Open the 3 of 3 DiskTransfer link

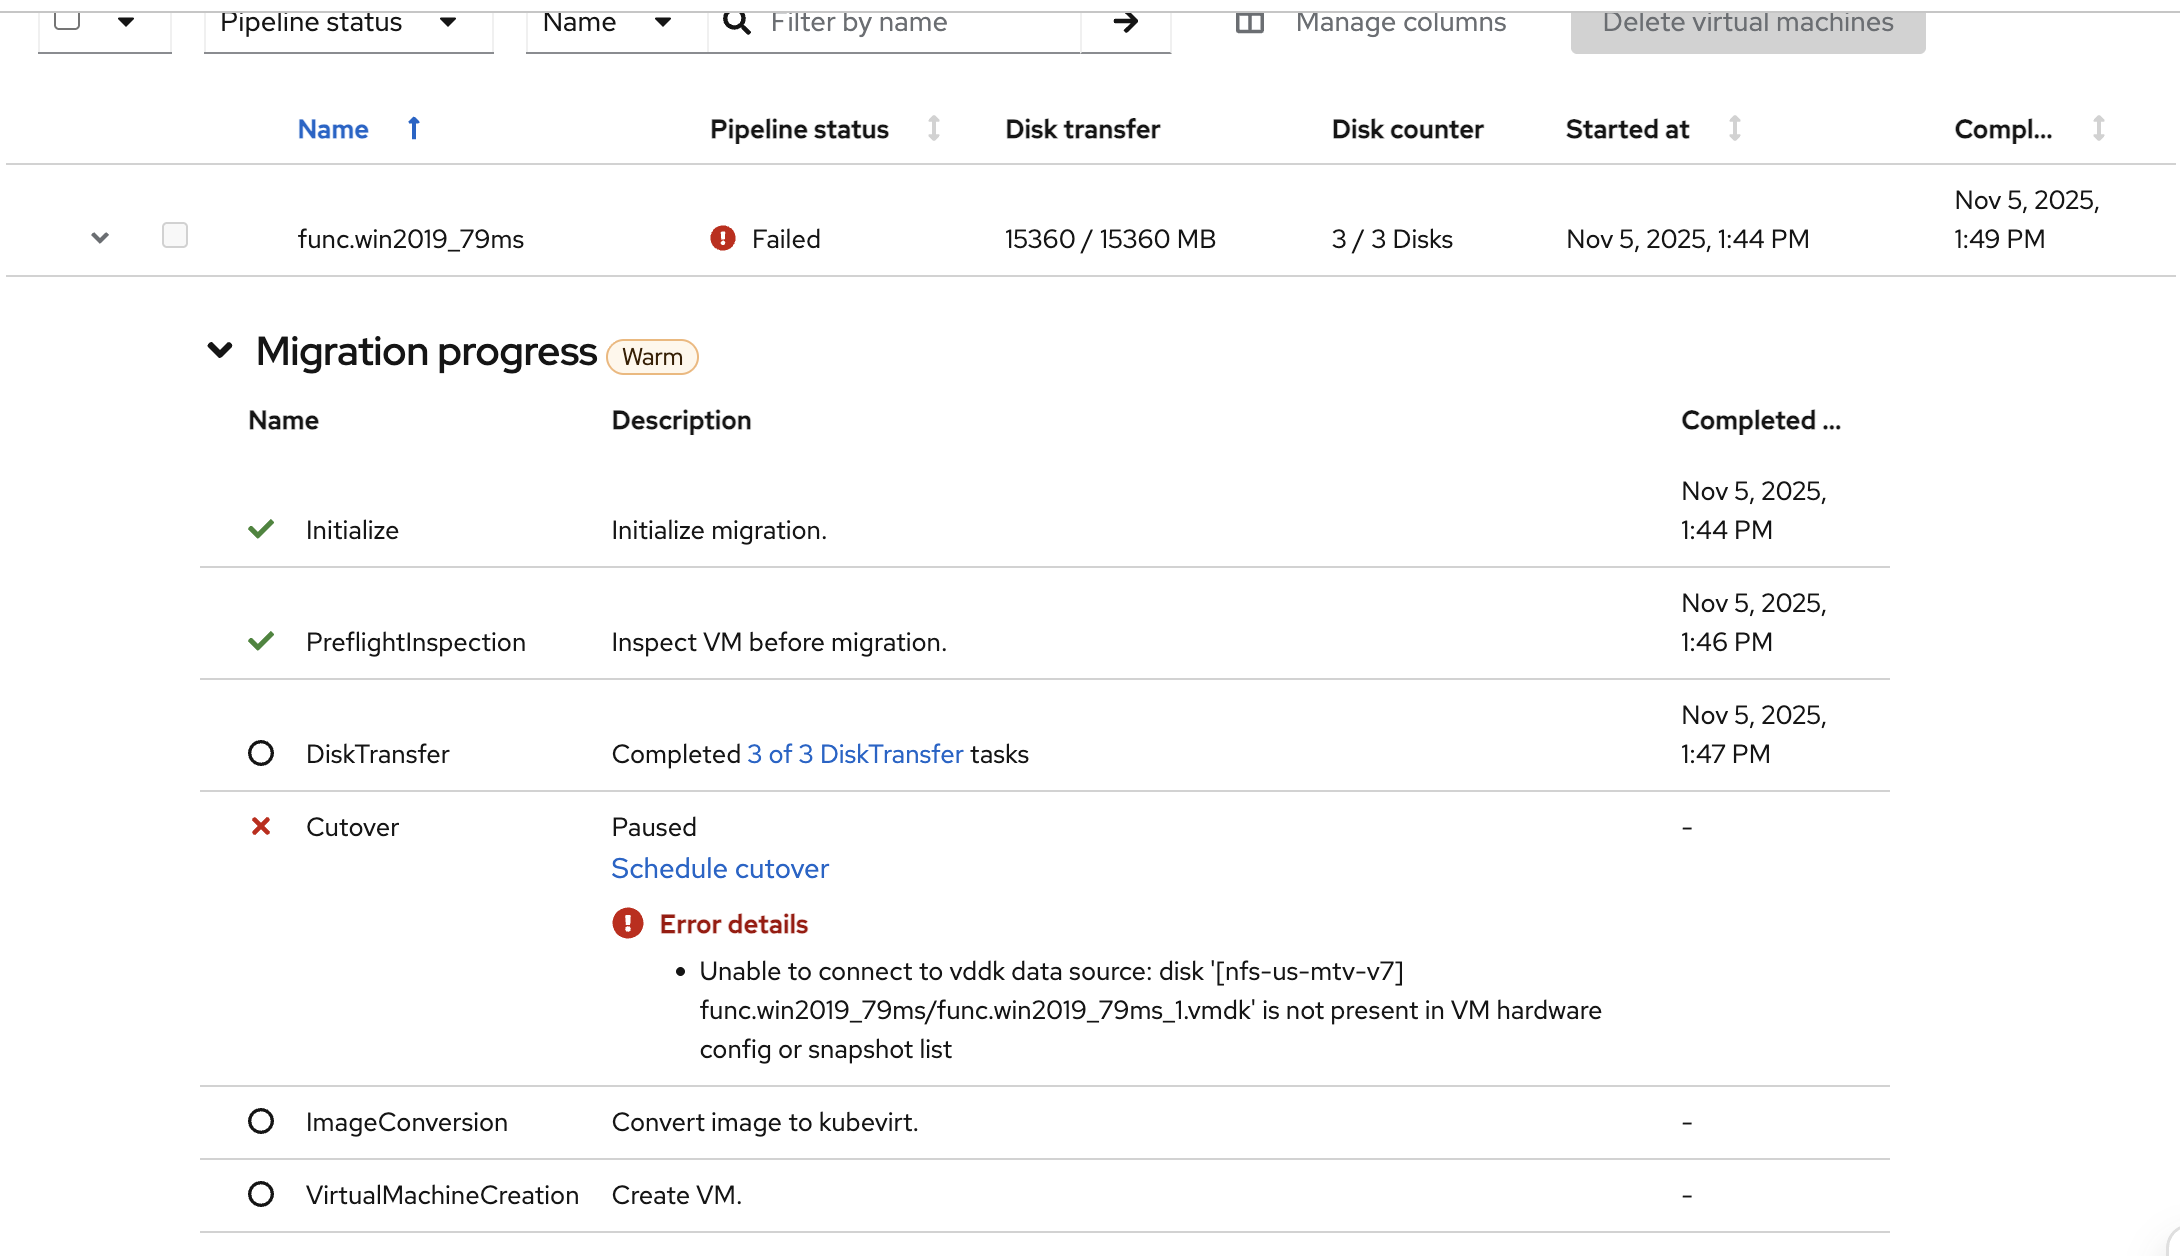(855, 754)
